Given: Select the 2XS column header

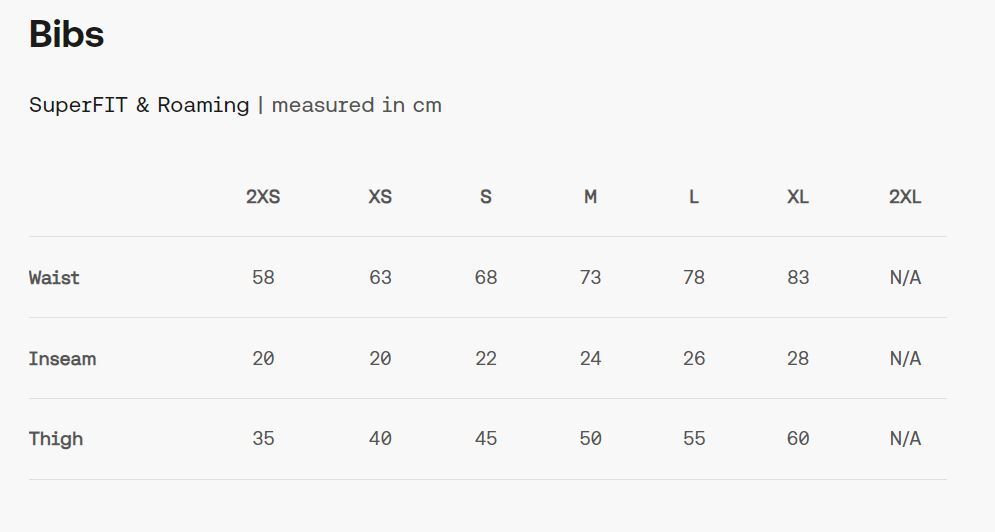Looking at the screenshot, I should point(263,197).
